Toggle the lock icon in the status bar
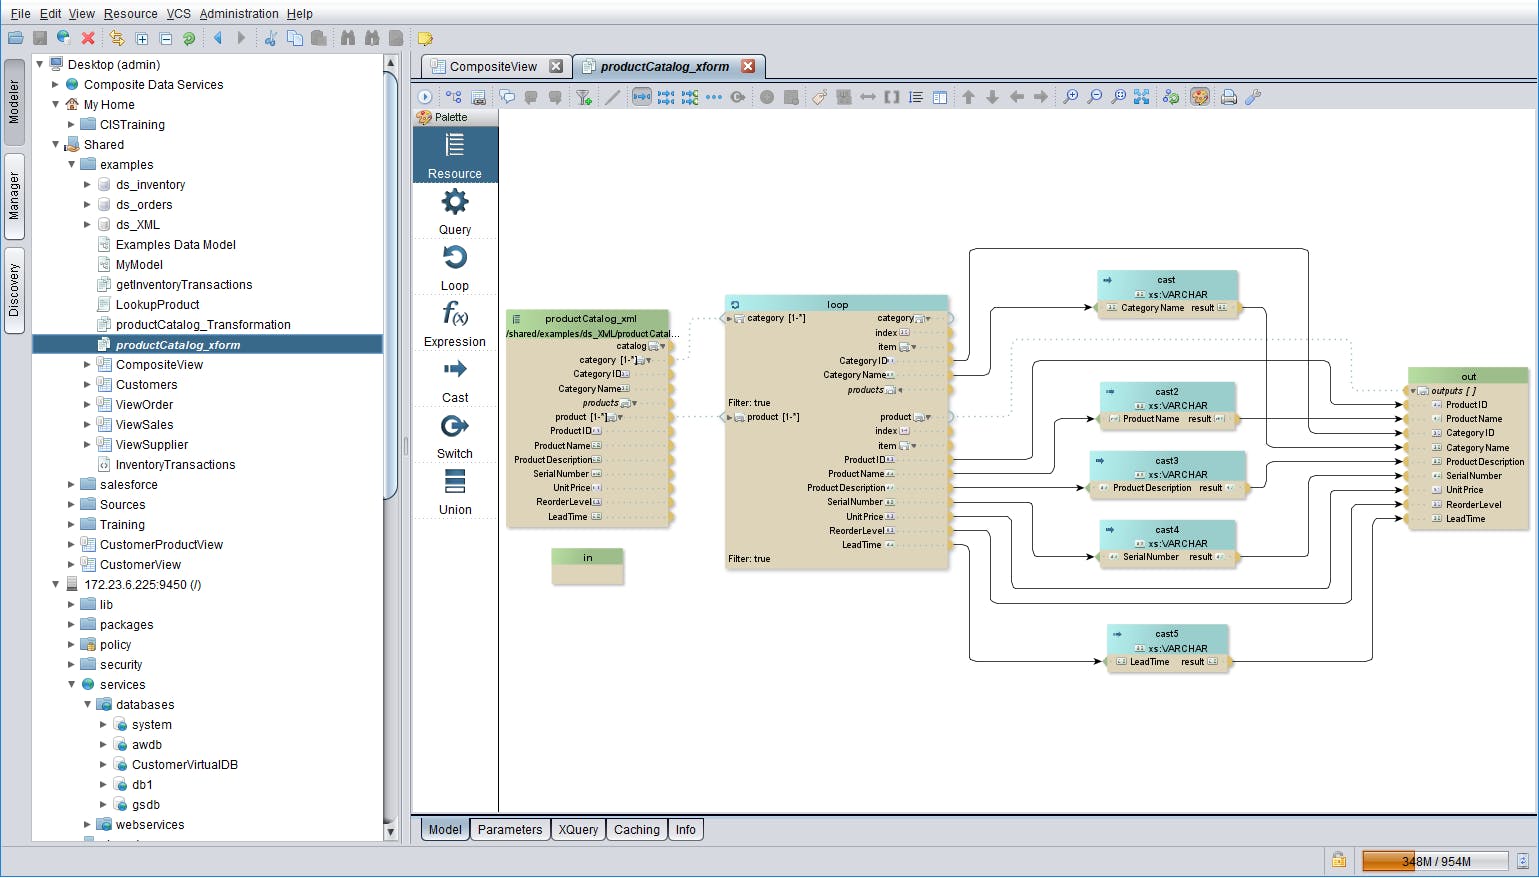Viewport: 1539px width, 878px height. point(1338,860)
